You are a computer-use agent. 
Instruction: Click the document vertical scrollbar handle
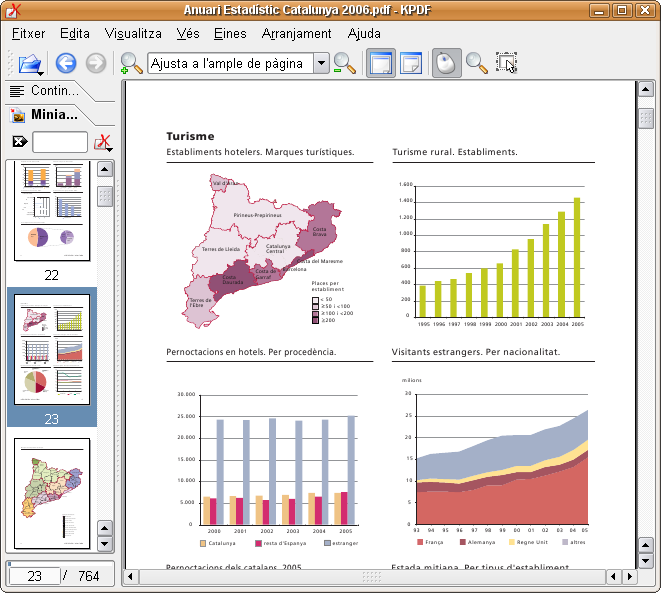point(645,119)
